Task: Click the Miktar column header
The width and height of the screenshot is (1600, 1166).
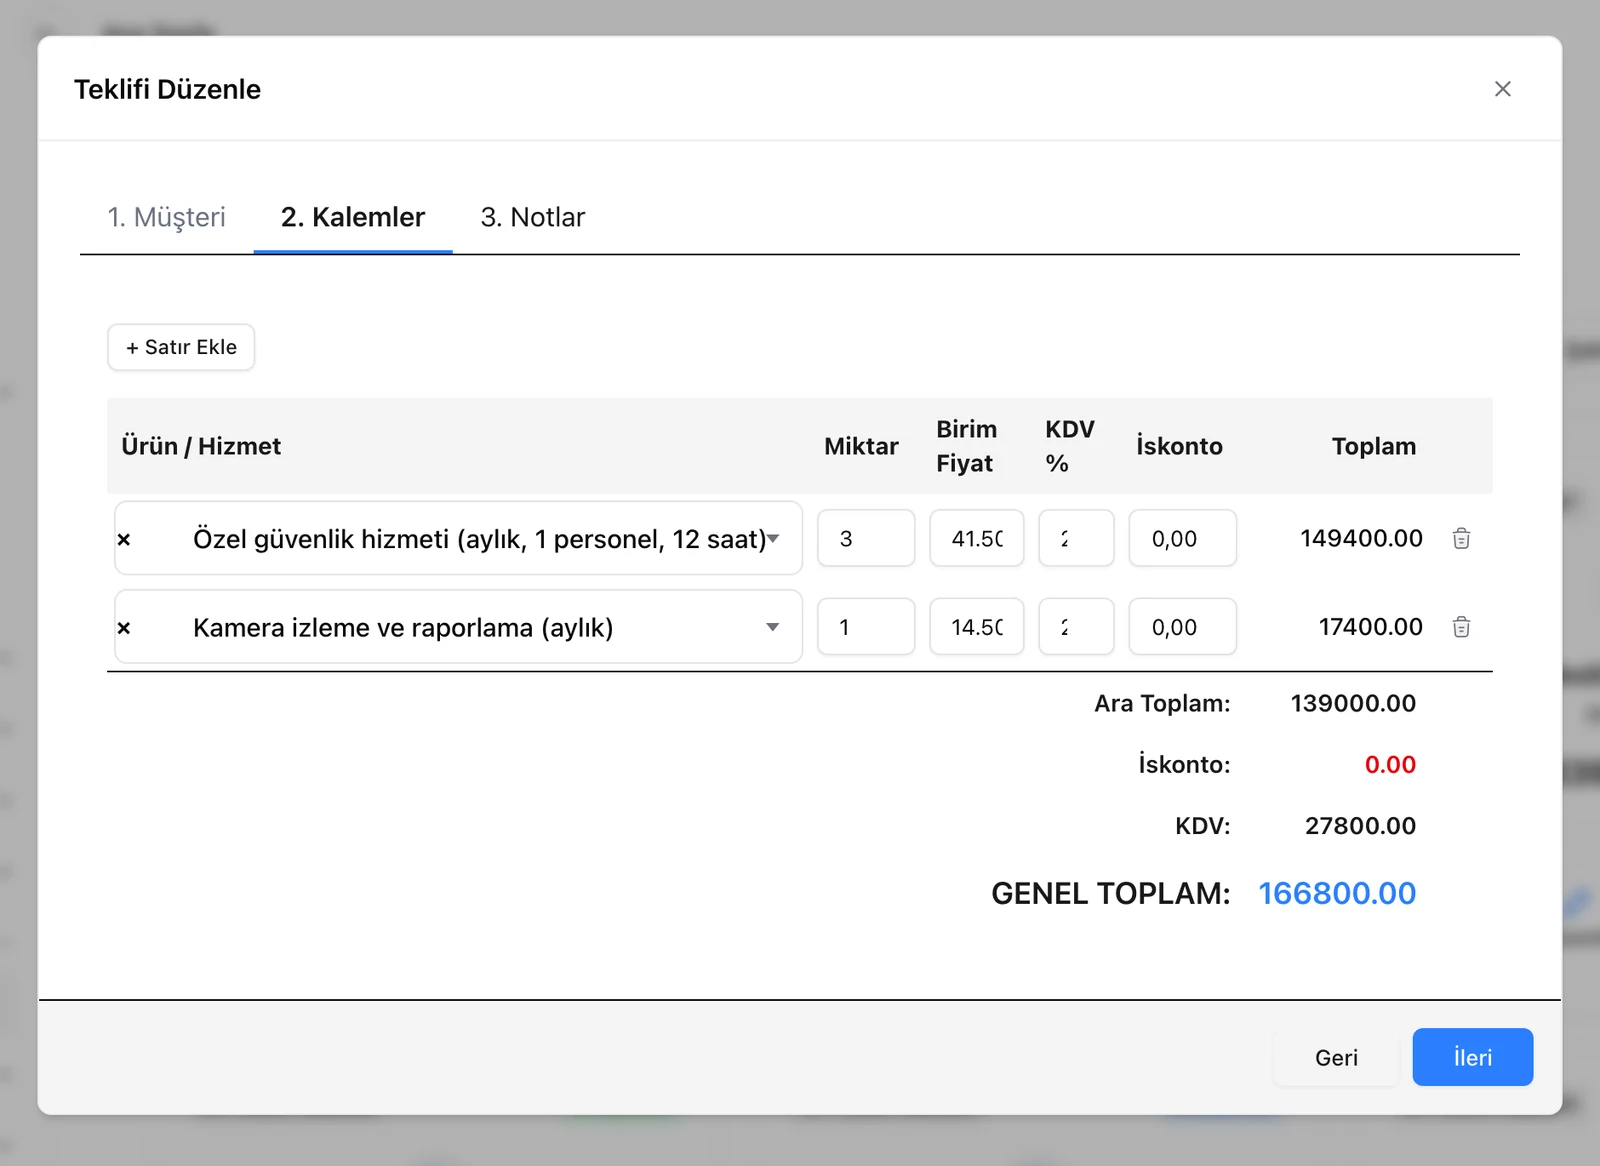Action: [x=861, y=446]
